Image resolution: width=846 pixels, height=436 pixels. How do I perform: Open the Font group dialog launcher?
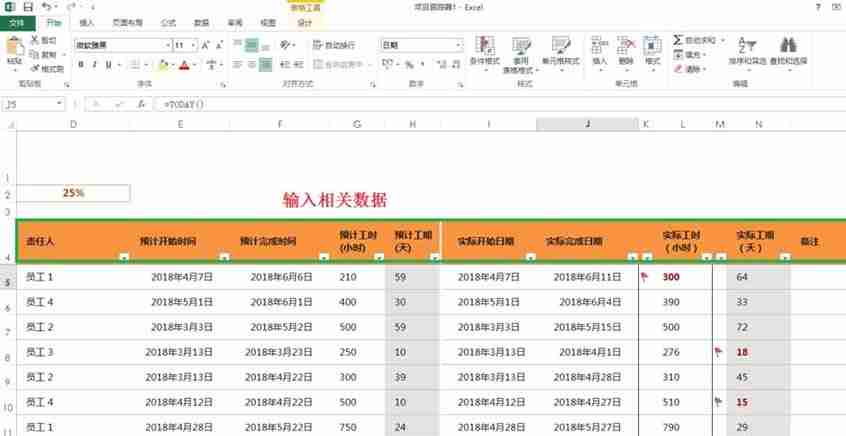tap(223, 85)
